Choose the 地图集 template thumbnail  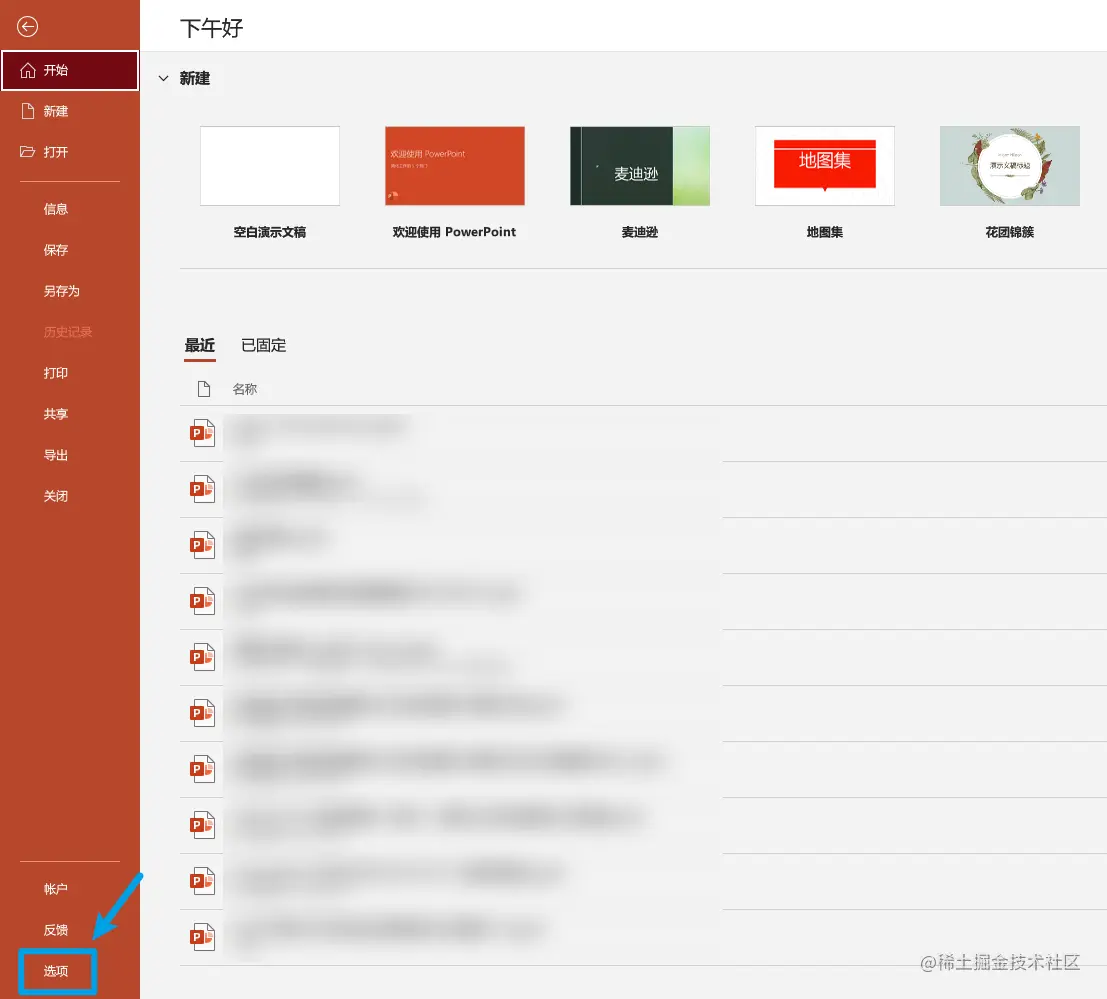[x=825, y=166]
